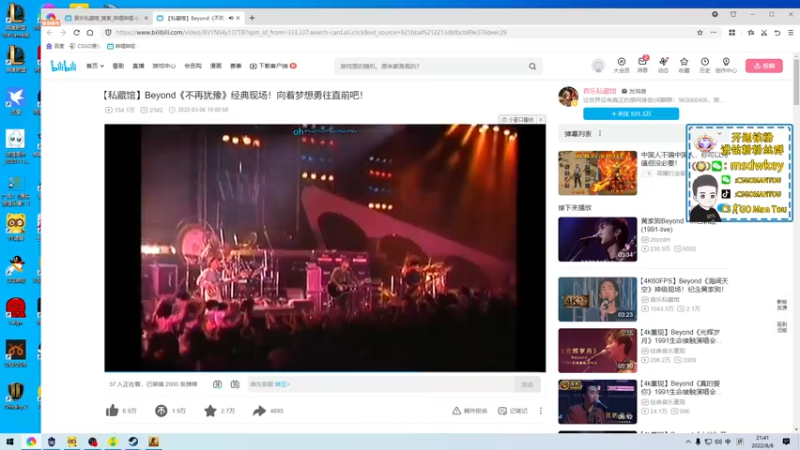Open the 4k重现 Beyond 真的爱你 video thumbnail
The width and height of the screenshot is (800, 450).
(x=597, y=402)
